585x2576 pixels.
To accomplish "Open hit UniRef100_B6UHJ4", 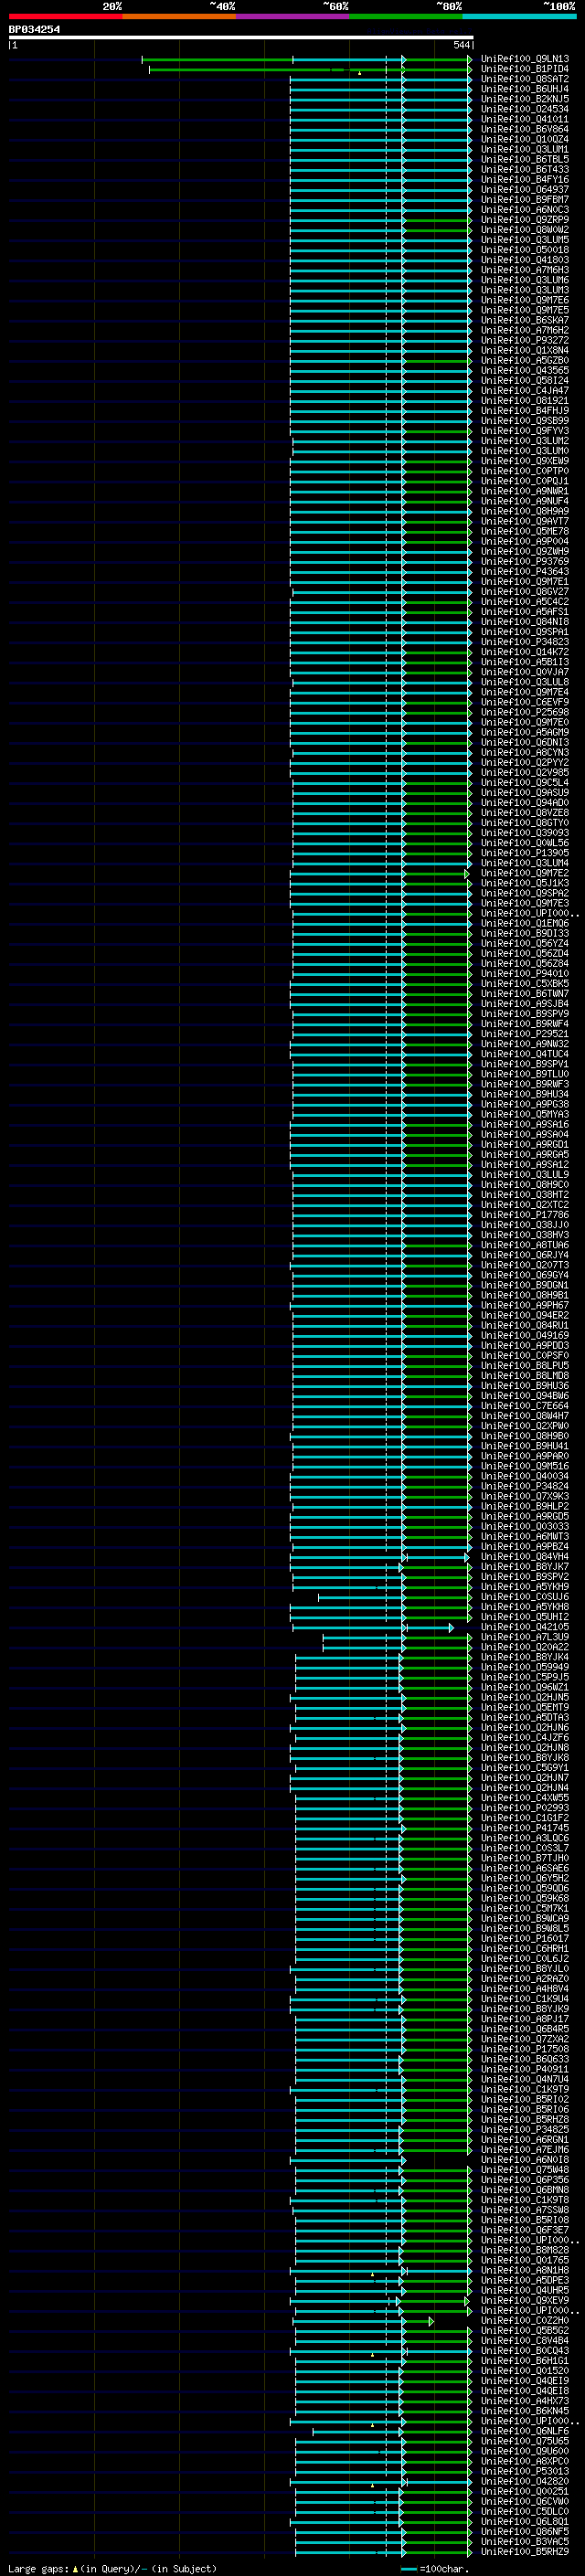I will (525, 89).
